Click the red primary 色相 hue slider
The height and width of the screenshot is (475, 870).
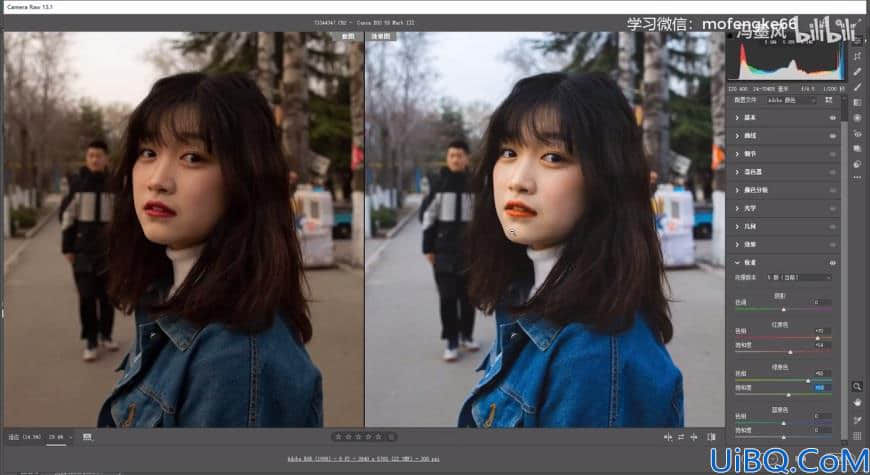[x=783, y=337]
